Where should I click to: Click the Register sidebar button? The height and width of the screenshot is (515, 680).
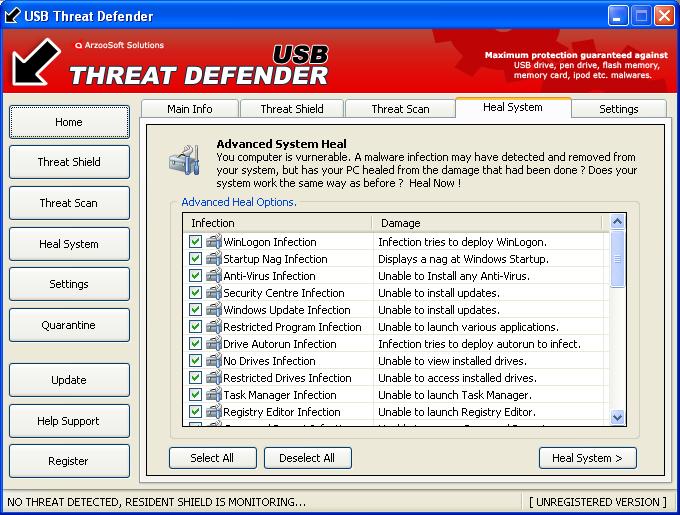point(69,461)
